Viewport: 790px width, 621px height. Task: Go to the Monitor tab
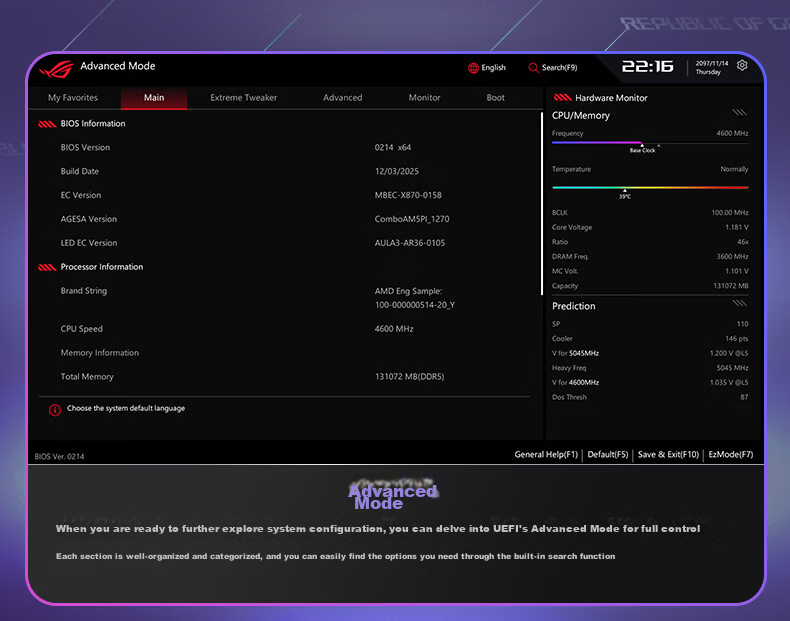tap(424, 98)
